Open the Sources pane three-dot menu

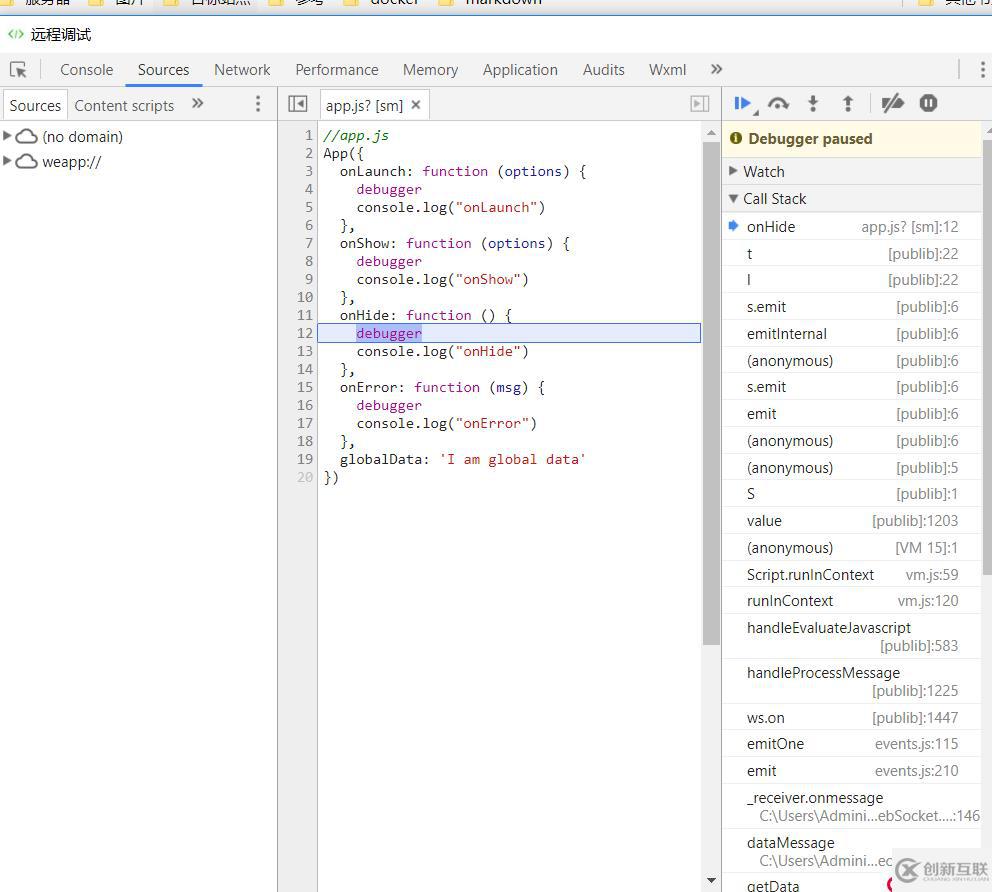(258, 104)
